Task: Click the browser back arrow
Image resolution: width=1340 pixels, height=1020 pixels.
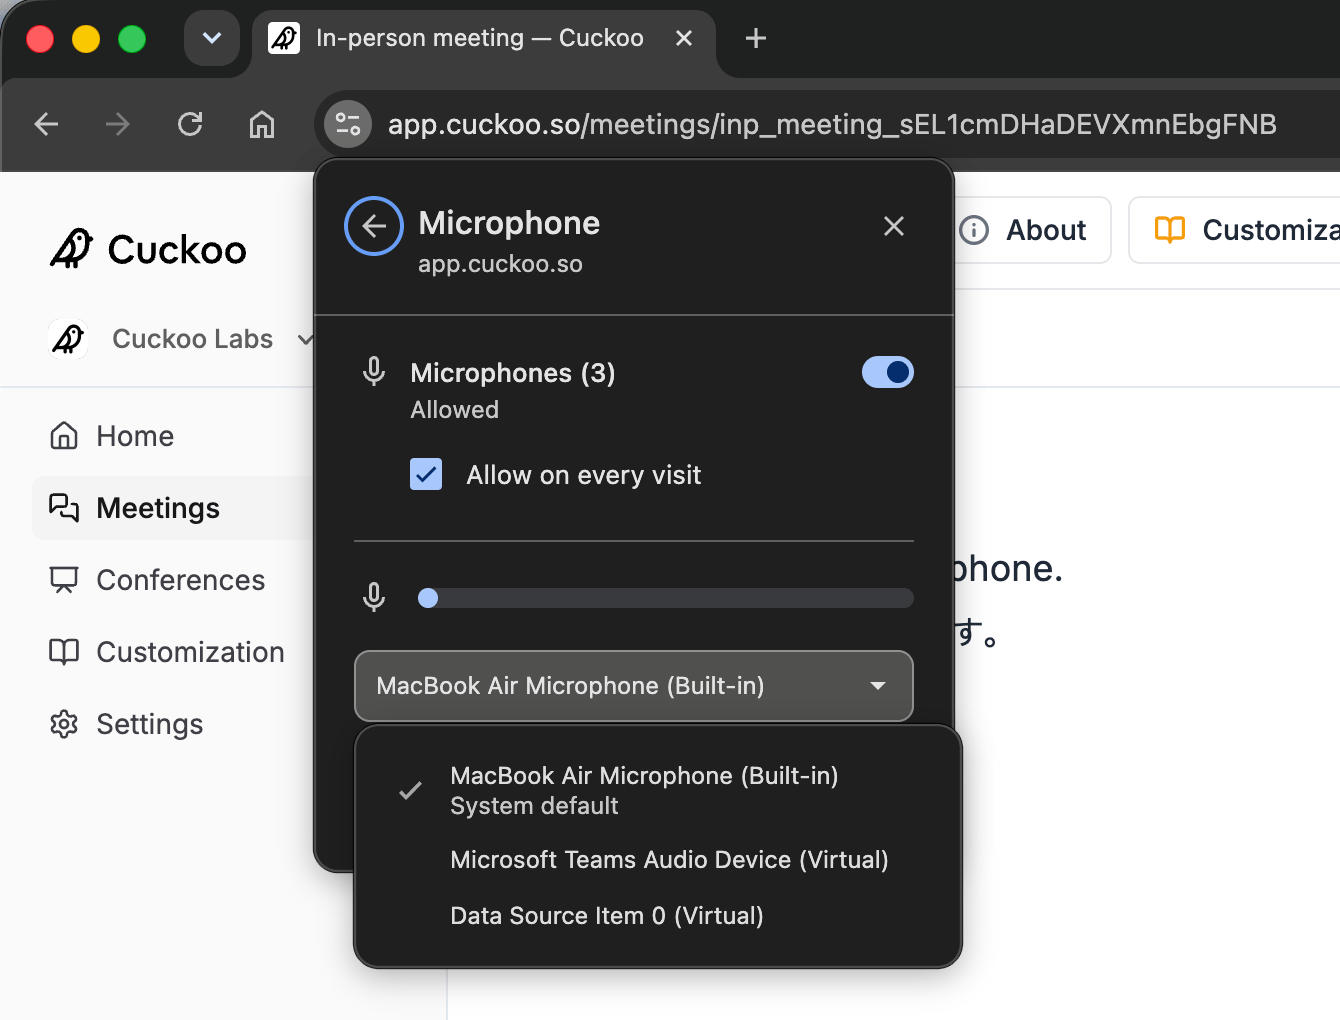Action: click(x=46, y=124)
